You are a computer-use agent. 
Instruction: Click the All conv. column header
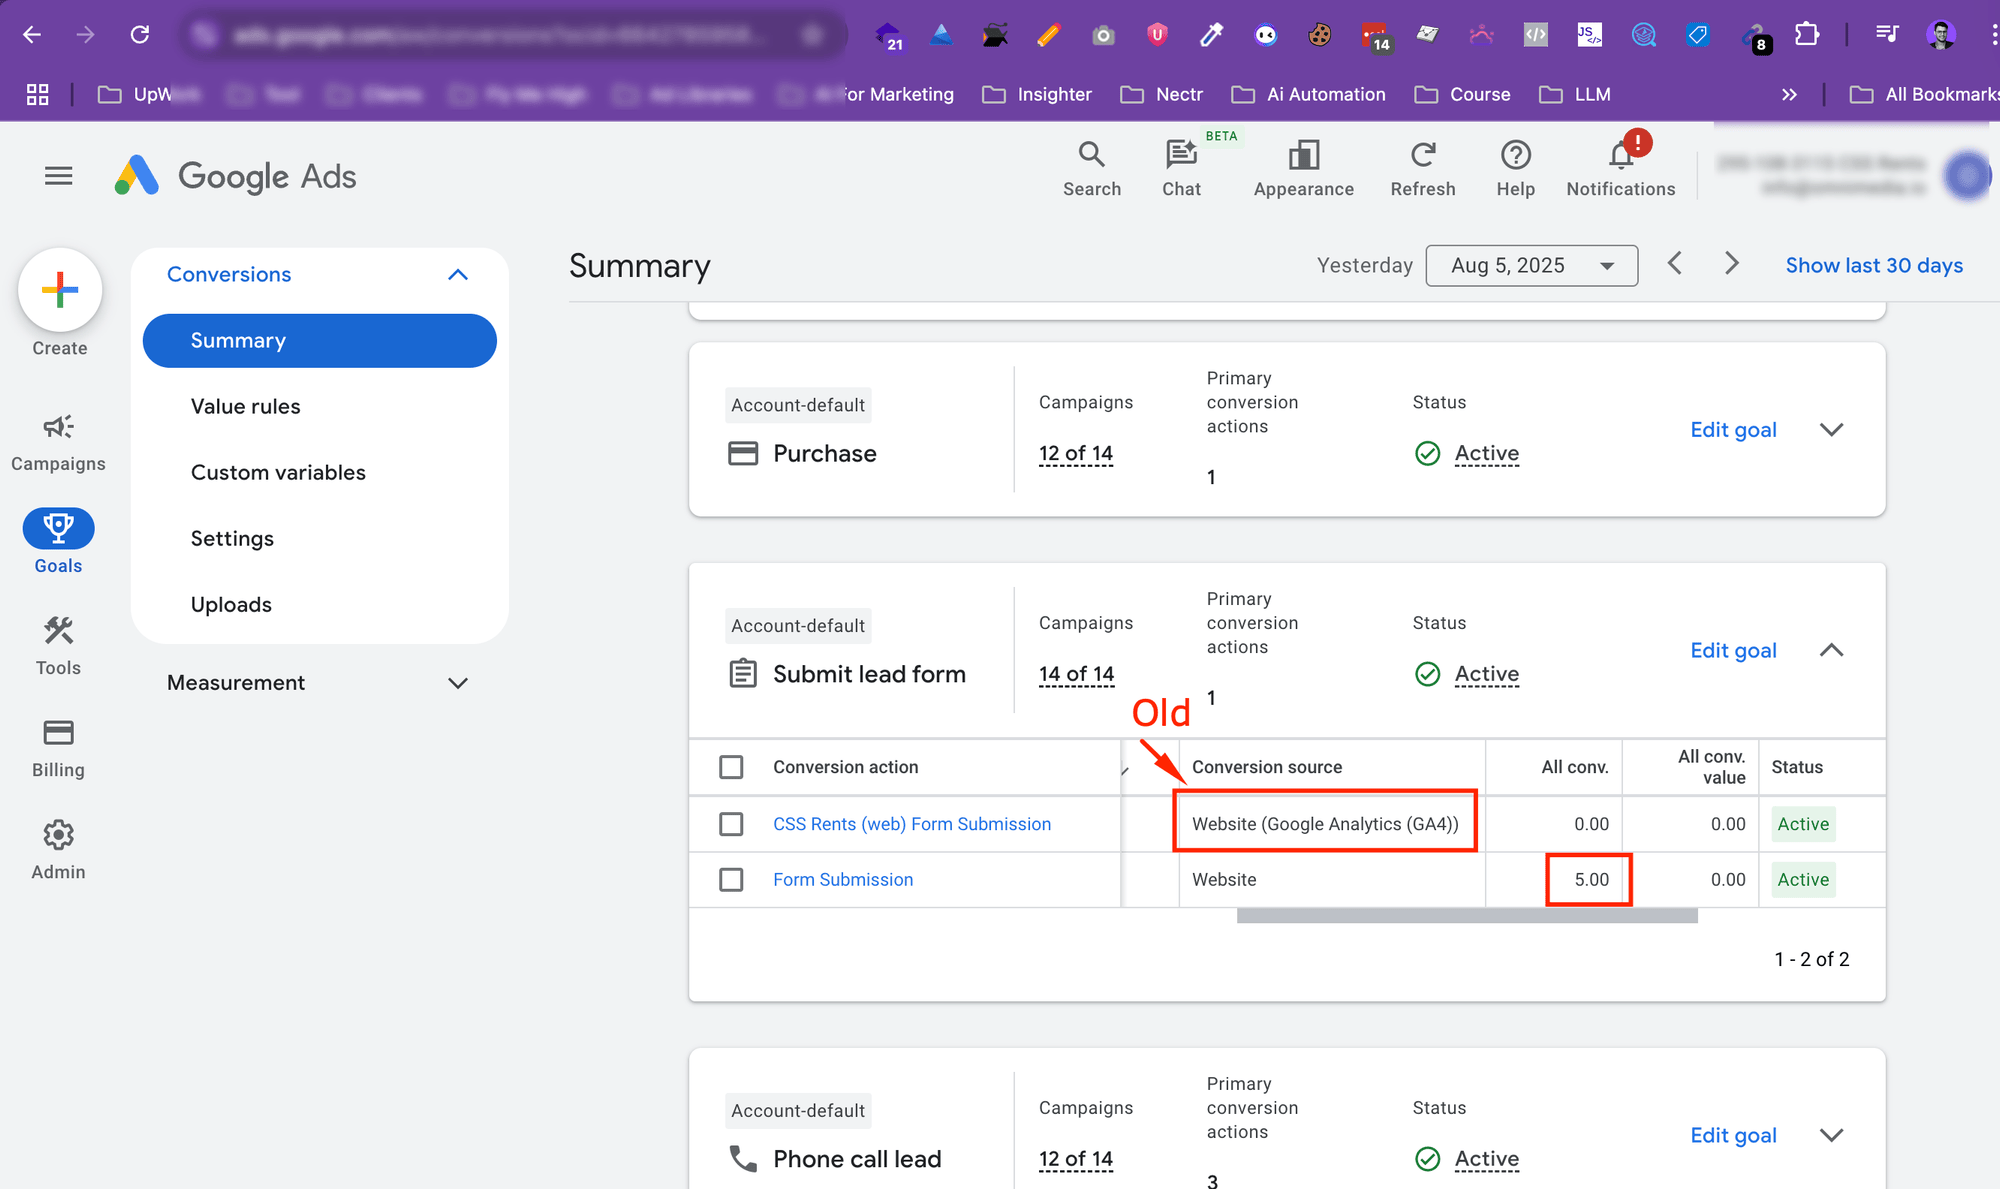pyautogui.click(x=1574, y=767)
